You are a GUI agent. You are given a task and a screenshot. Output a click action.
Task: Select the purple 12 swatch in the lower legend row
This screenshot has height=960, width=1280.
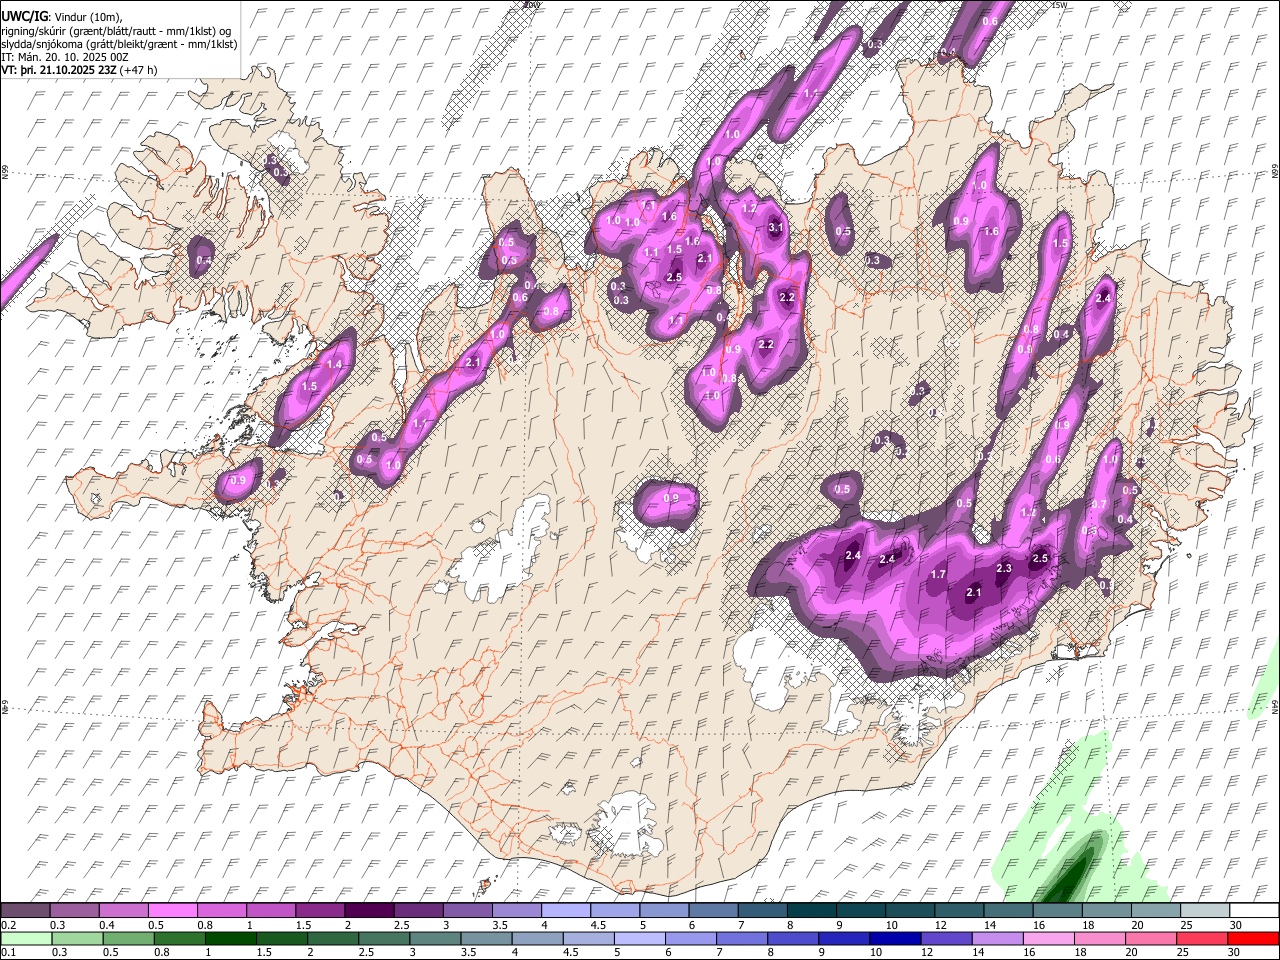tap(945, 938)
